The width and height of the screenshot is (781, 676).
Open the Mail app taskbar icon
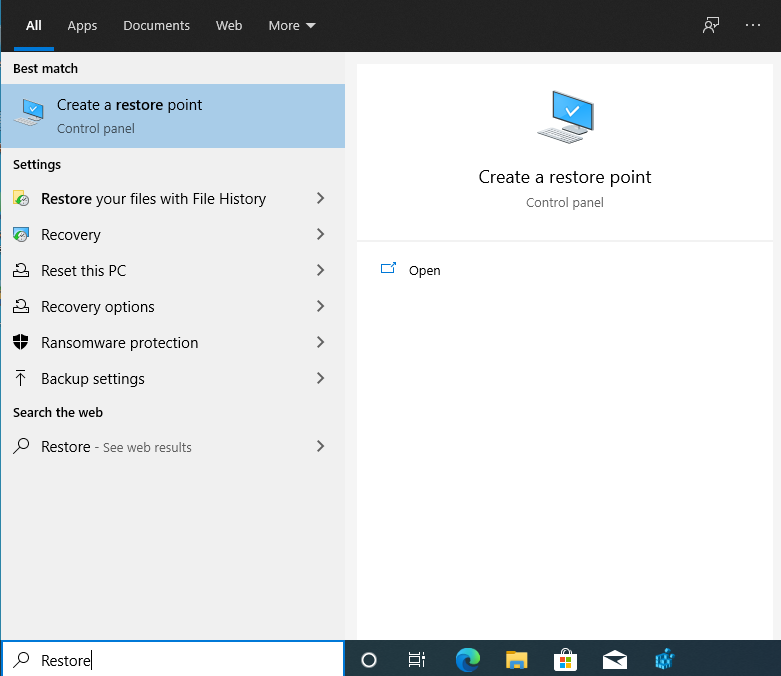point(614,659)
